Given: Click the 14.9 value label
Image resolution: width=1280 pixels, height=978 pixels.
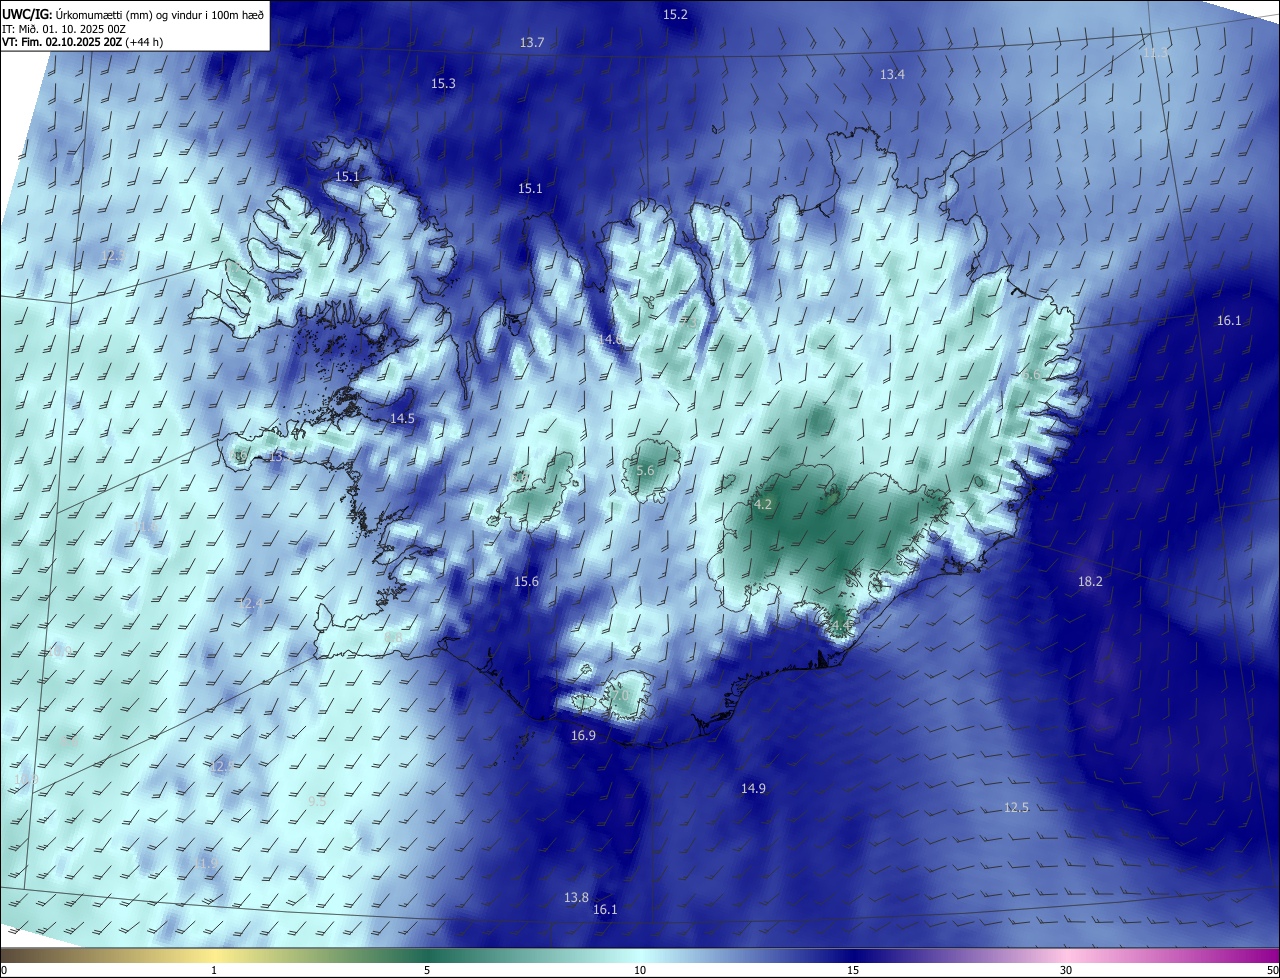Looking at the screenshot, I should tap(753, 788).
